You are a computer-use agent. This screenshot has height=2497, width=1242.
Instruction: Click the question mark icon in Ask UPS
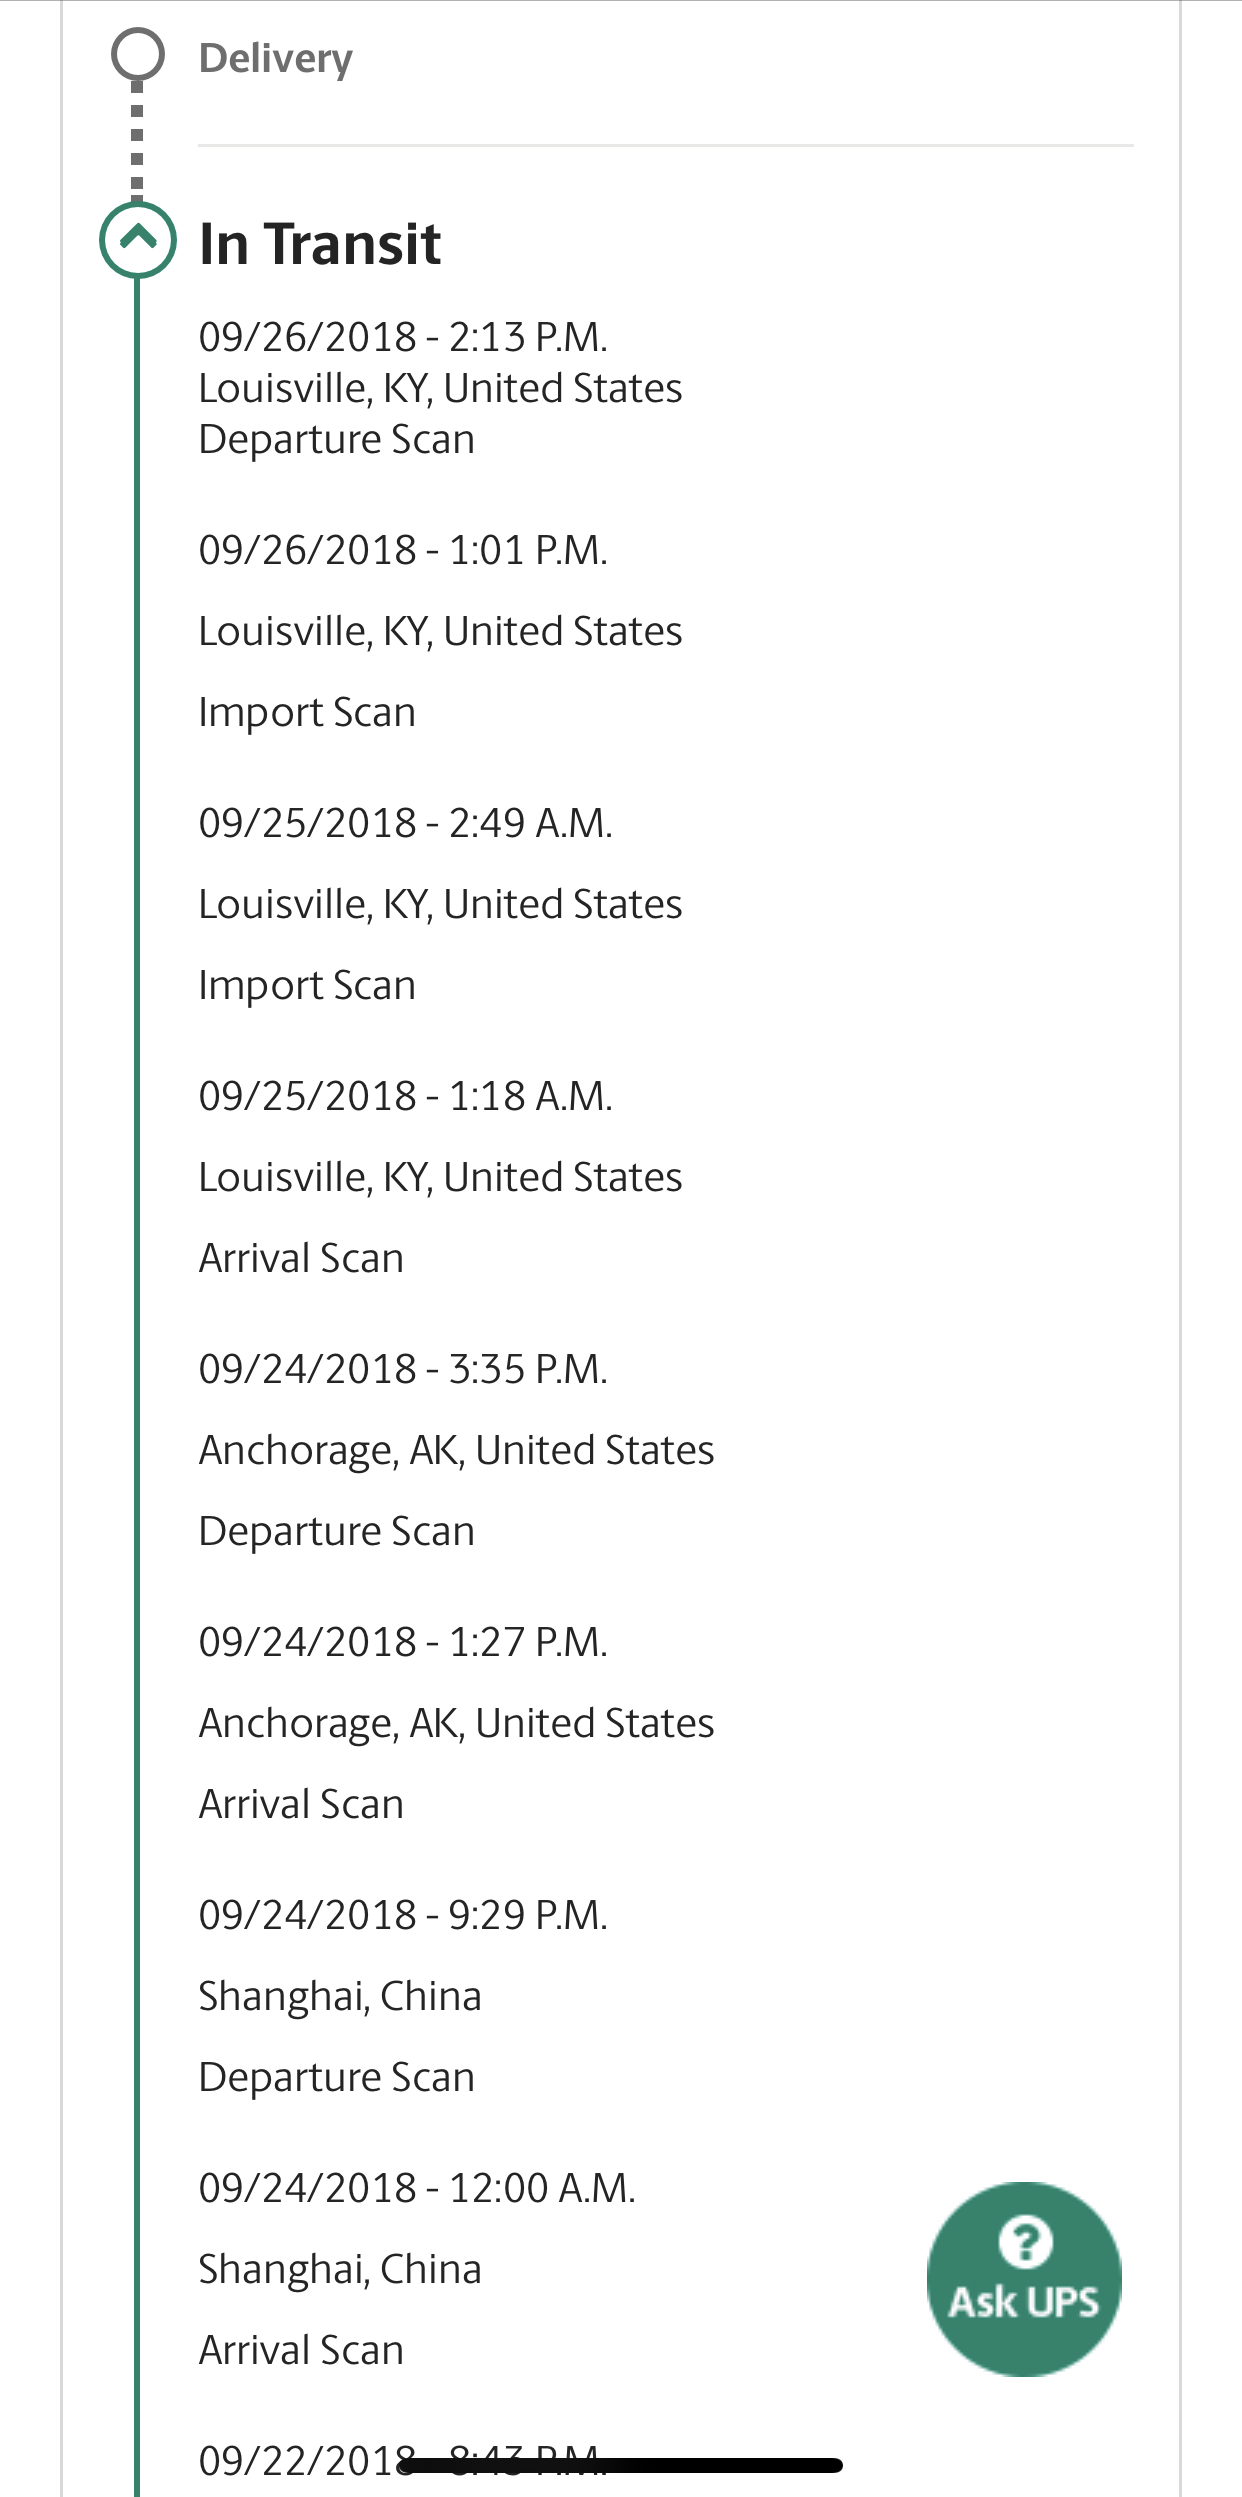(x=1025, y=2241)
